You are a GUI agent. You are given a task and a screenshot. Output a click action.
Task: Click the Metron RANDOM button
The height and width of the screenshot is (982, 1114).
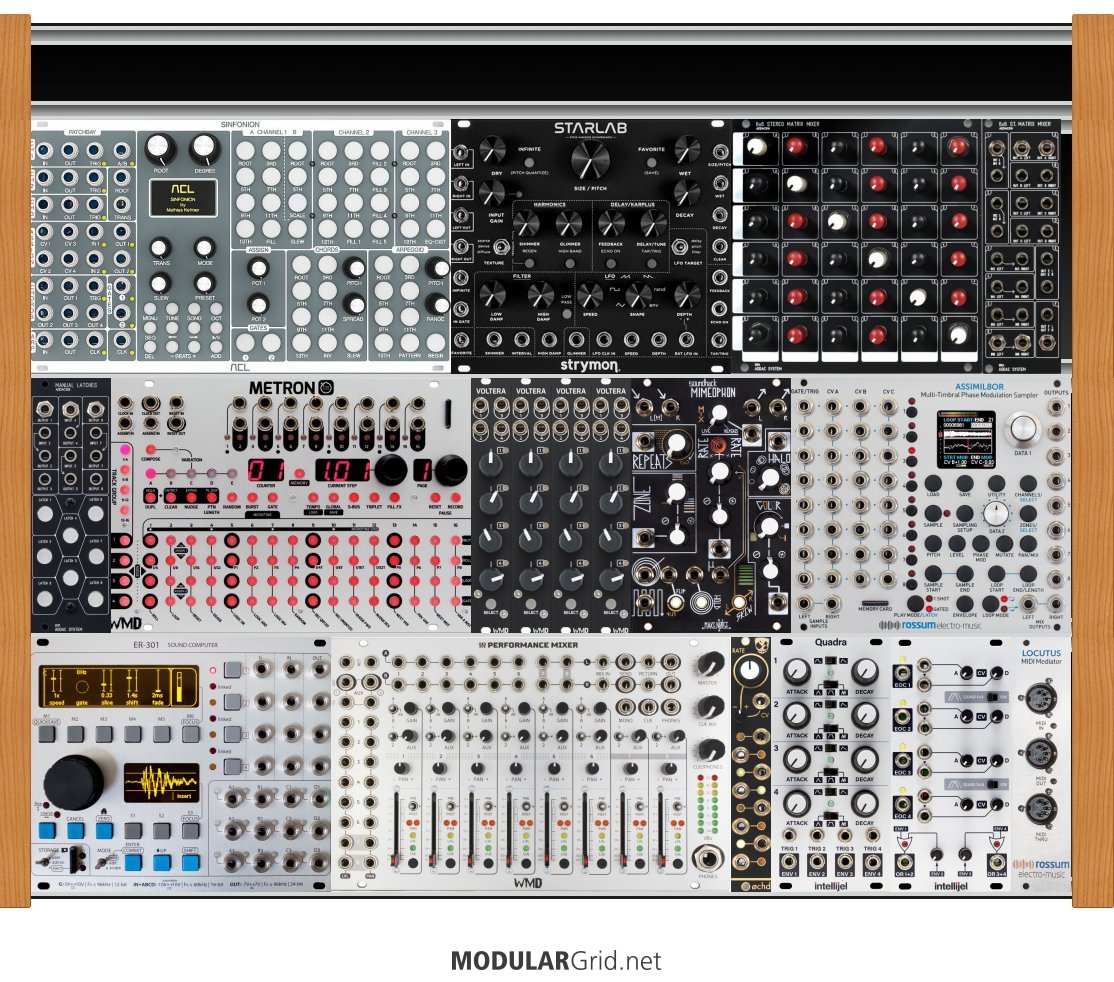tap(232, 497)
